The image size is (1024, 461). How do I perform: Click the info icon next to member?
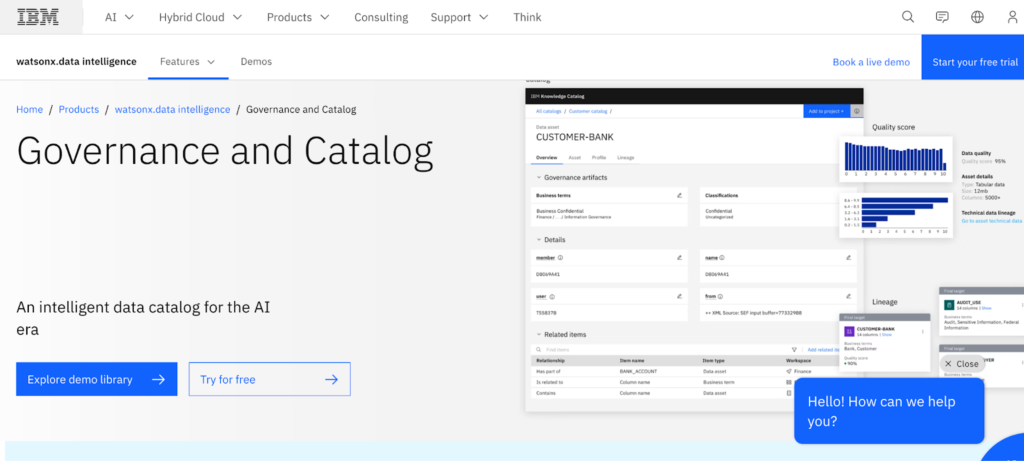click(560, 257)
